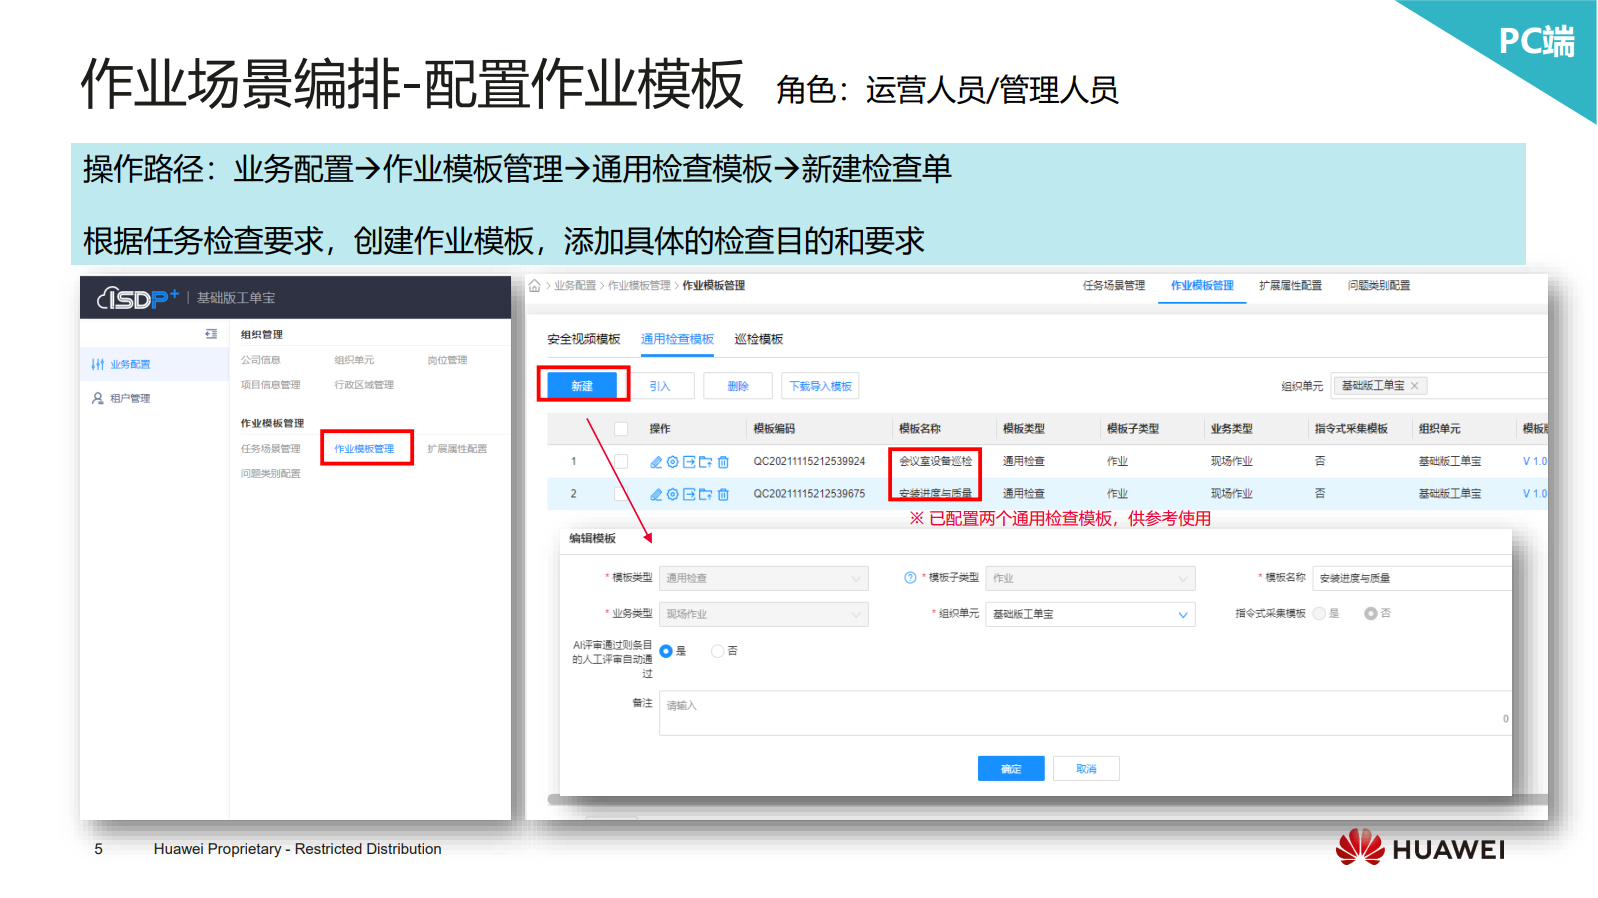Screen dimensions: 1598x898
Task: Open 作业模板管理 in the submenu panel
Action: coord(364,449)
